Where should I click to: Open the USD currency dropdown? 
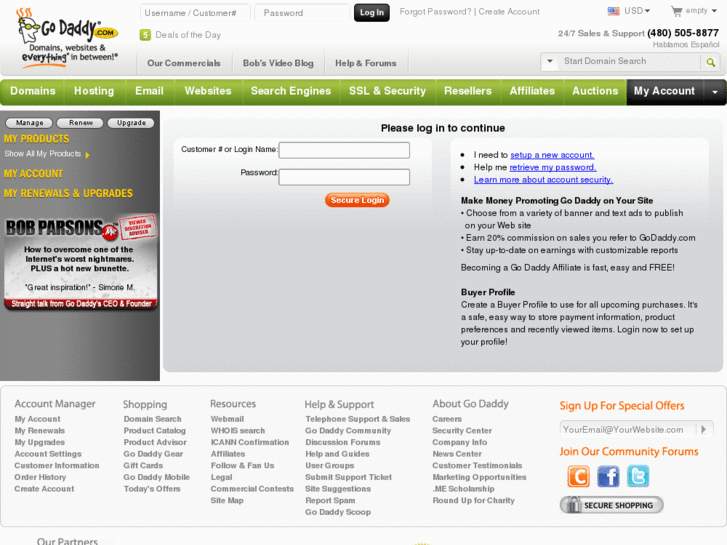click(x=637, y=11)
